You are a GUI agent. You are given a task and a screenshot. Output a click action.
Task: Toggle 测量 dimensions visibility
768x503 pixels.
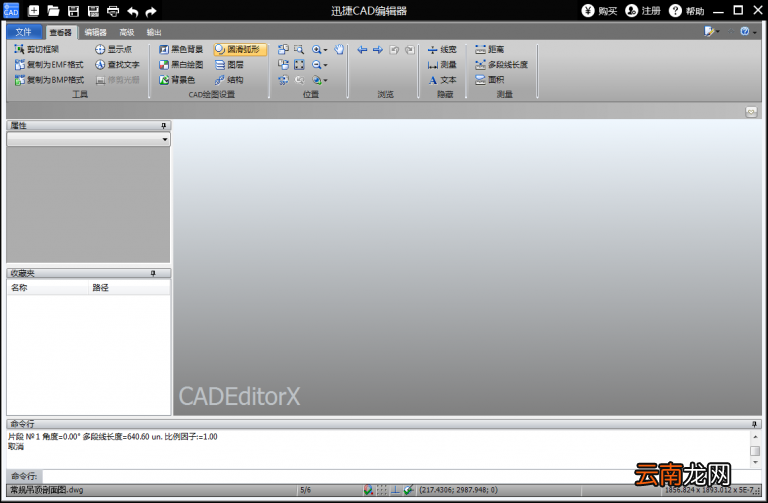coord(442,64)
